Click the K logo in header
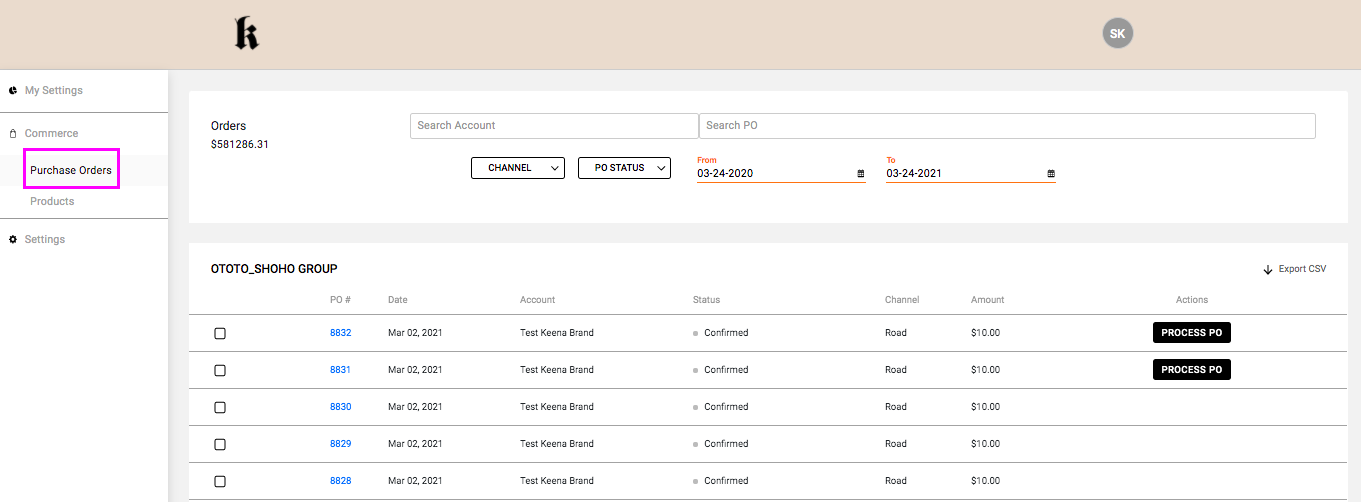1361x502 pixels. point(246,34)
